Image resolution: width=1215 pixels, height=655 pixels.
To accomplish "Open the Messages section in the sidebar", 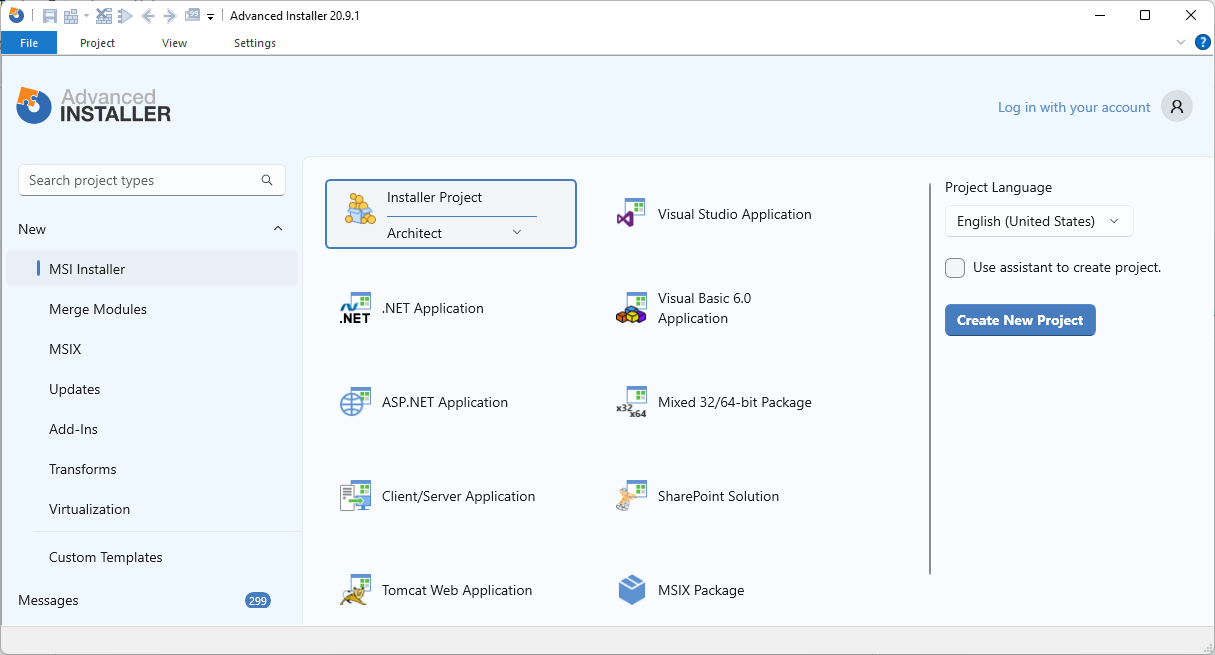I will tap(48, 600).
